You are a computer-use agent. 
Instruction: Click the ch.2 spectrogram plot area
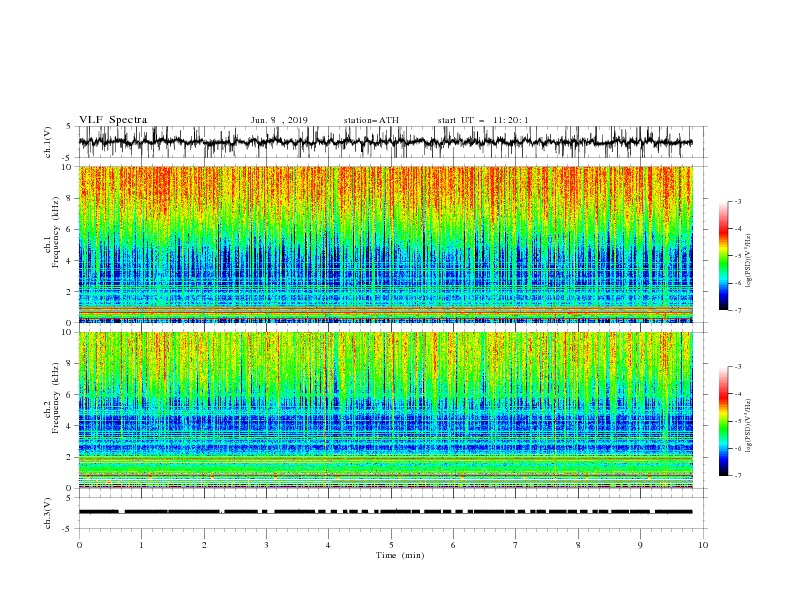point(386,410)
